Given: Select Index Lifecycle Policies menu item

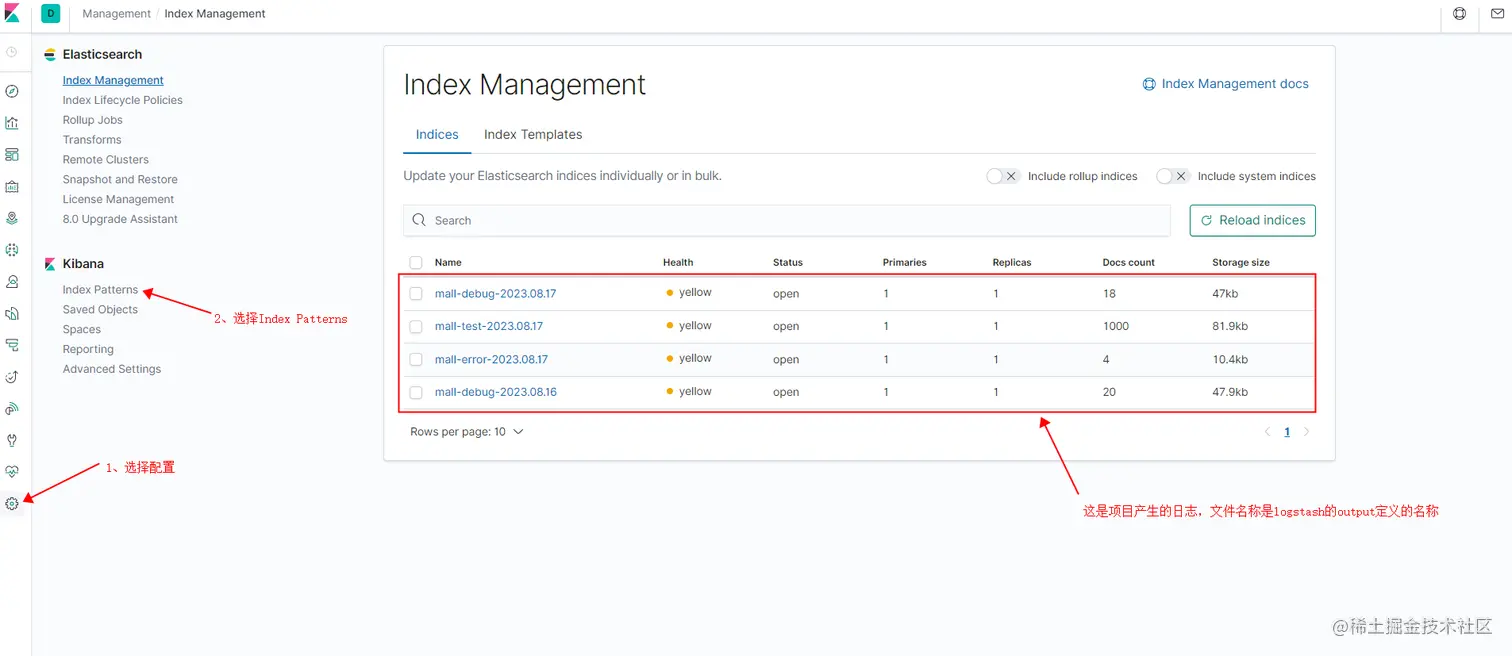Looking at the screenshot, I should tap(123, 100).
